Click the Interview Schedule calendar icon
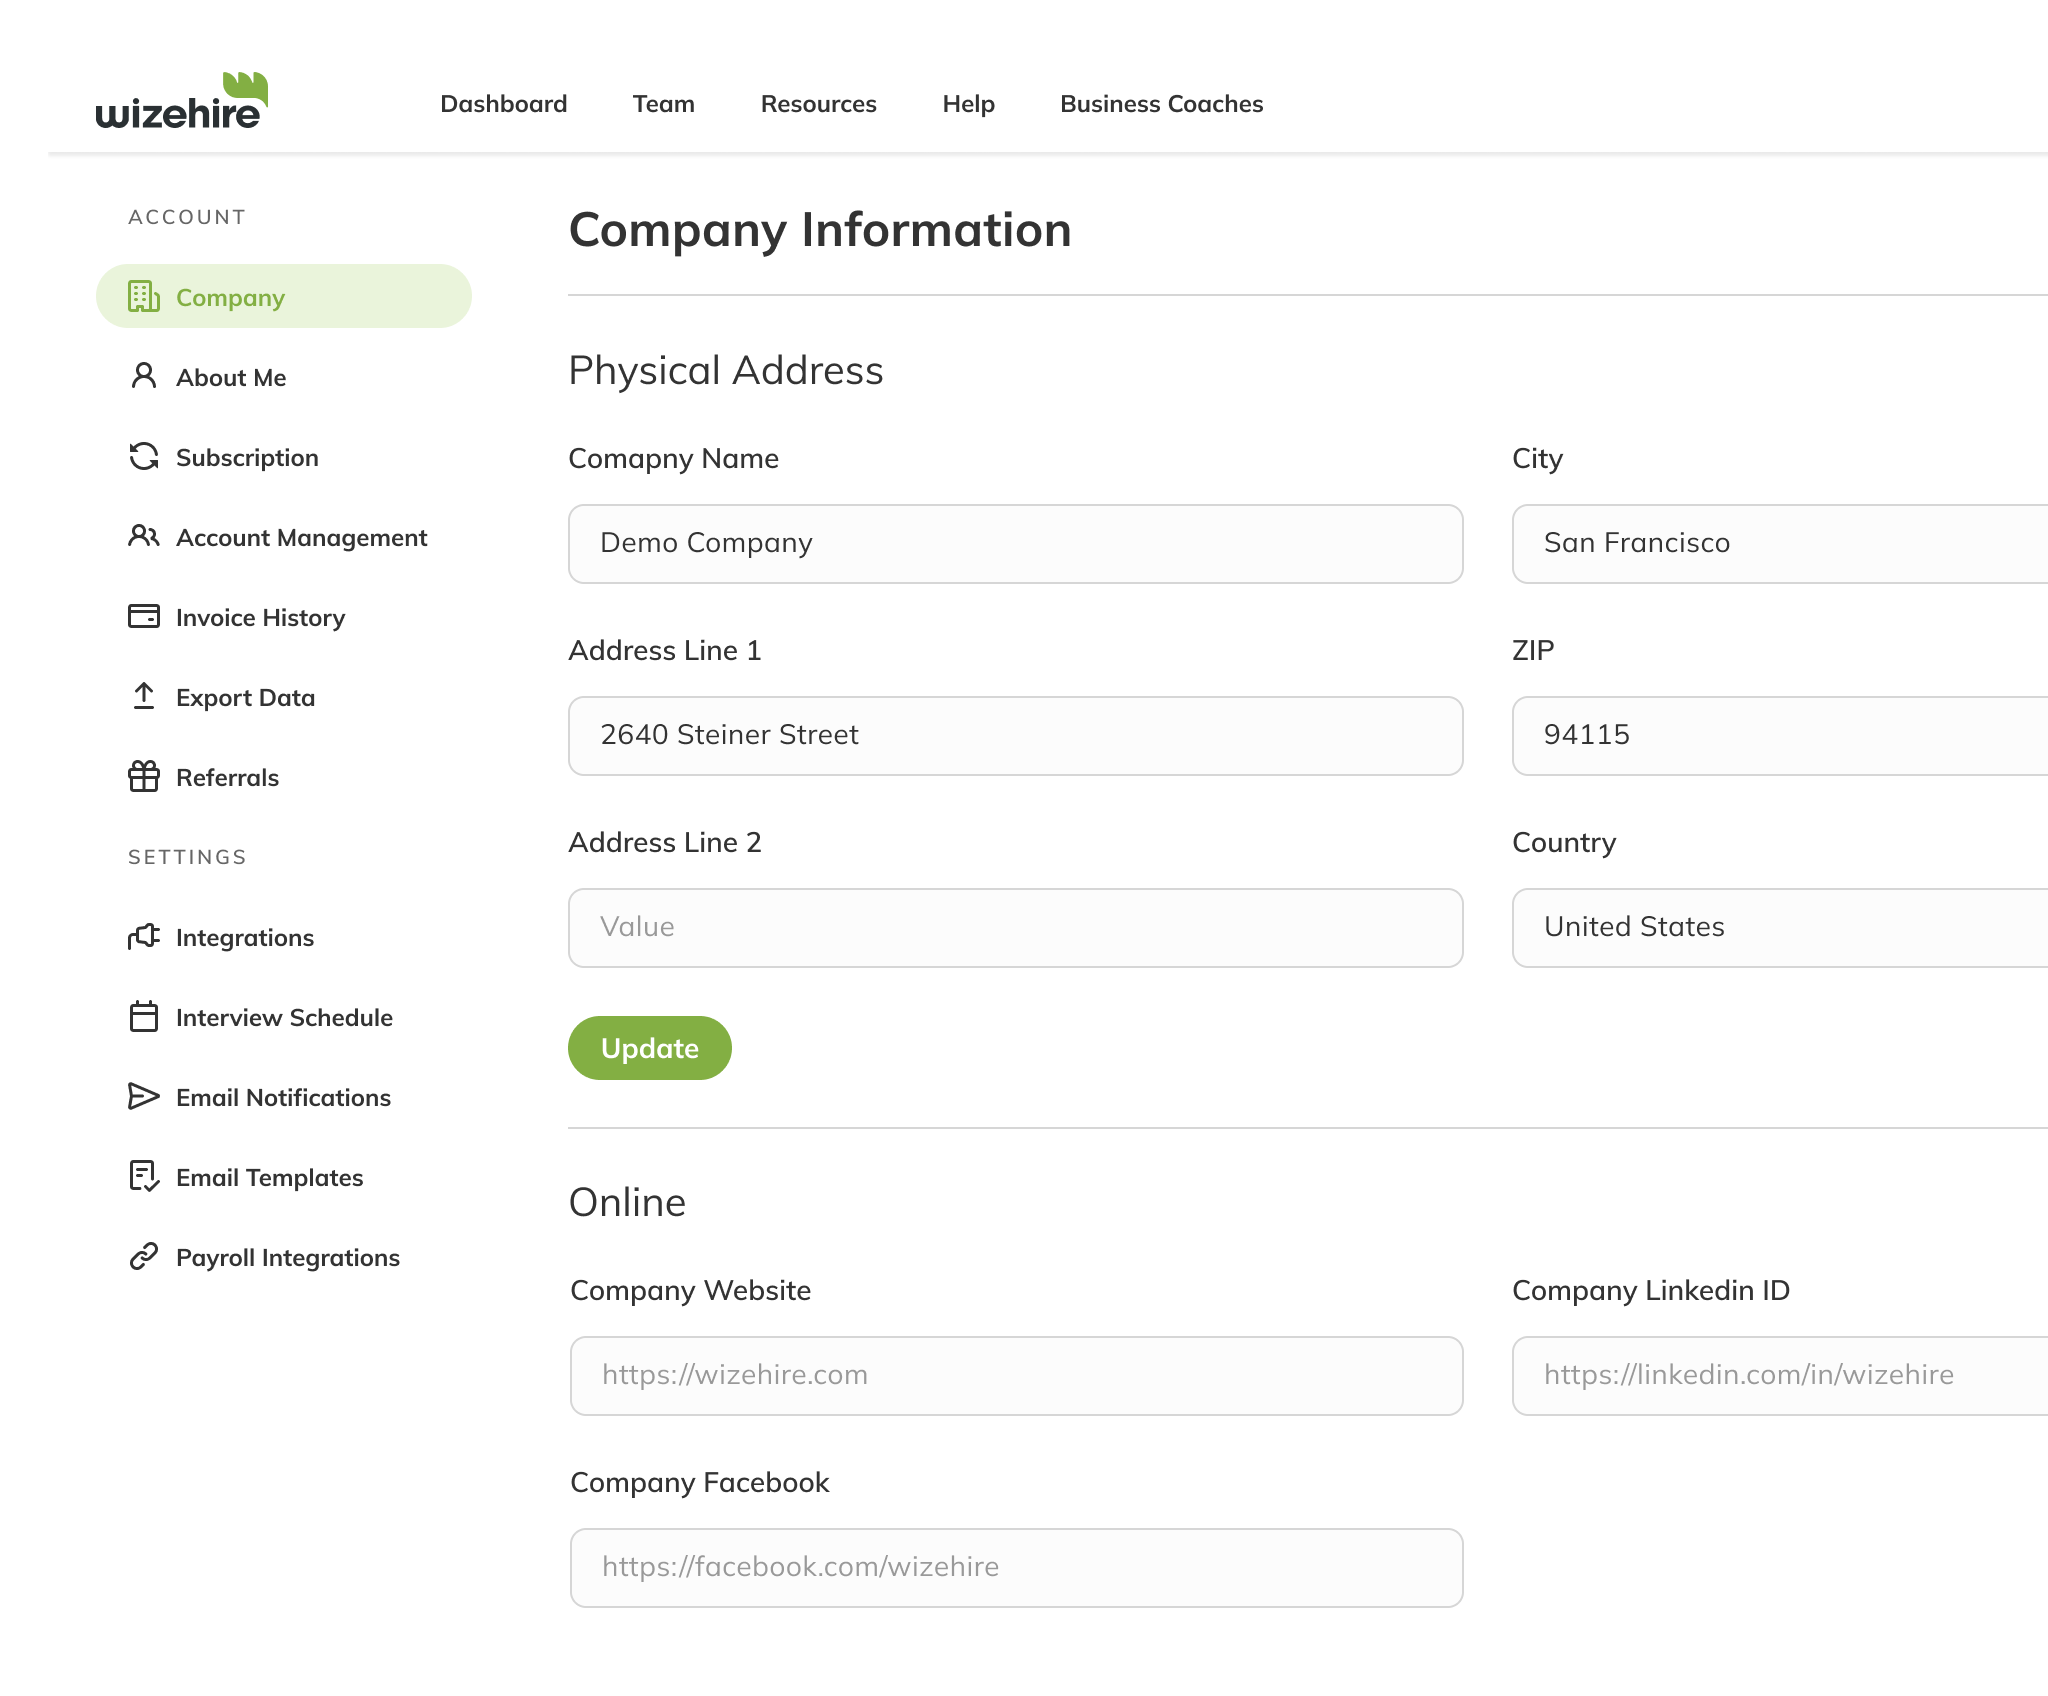The height and width of the screenshot is (1696, 2048). tap(143, 1016)
